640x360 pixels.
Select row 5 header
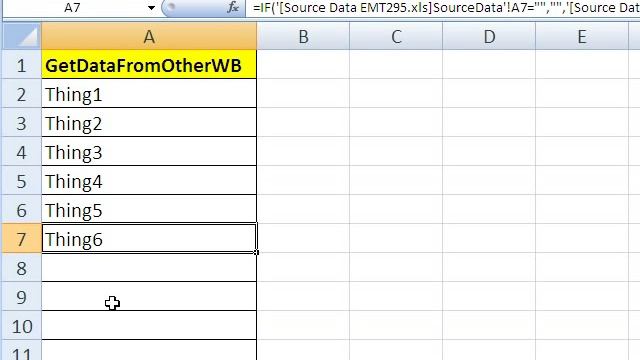point(22,181)
